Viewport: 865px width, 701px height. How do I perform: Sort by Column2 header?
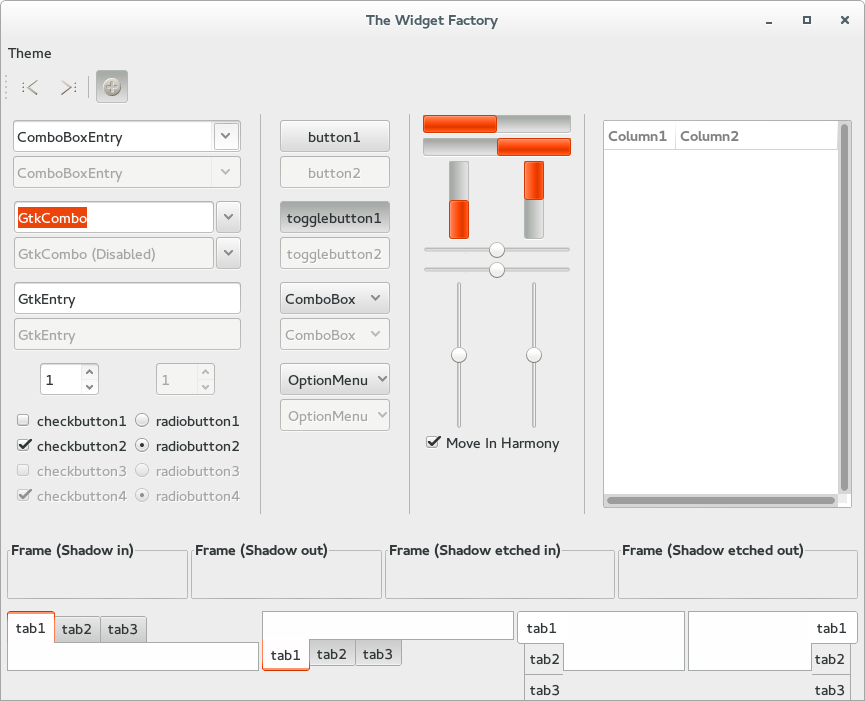[x=756, y=136]
